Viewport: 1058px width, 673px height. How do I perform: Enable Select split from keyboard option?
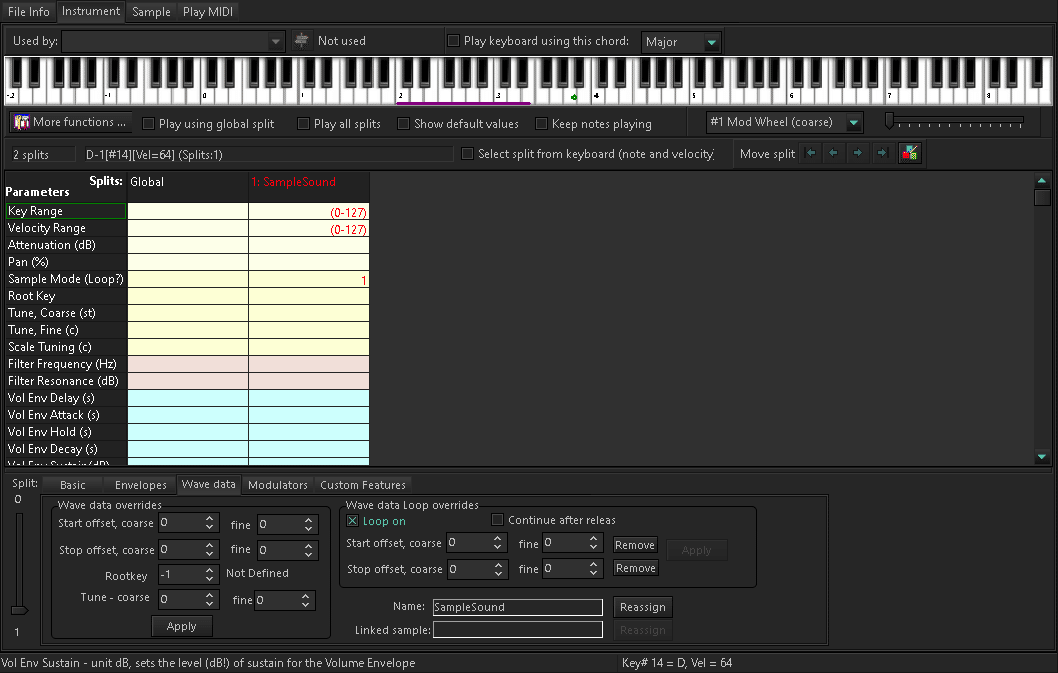(x=466, y=153)
